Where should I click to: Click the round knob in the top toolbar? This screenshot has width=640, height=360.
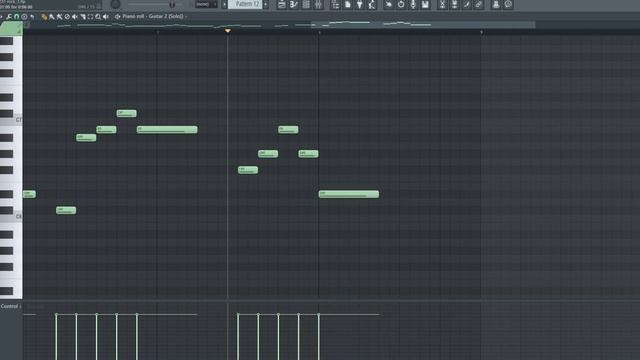click(x=116, y=4)
